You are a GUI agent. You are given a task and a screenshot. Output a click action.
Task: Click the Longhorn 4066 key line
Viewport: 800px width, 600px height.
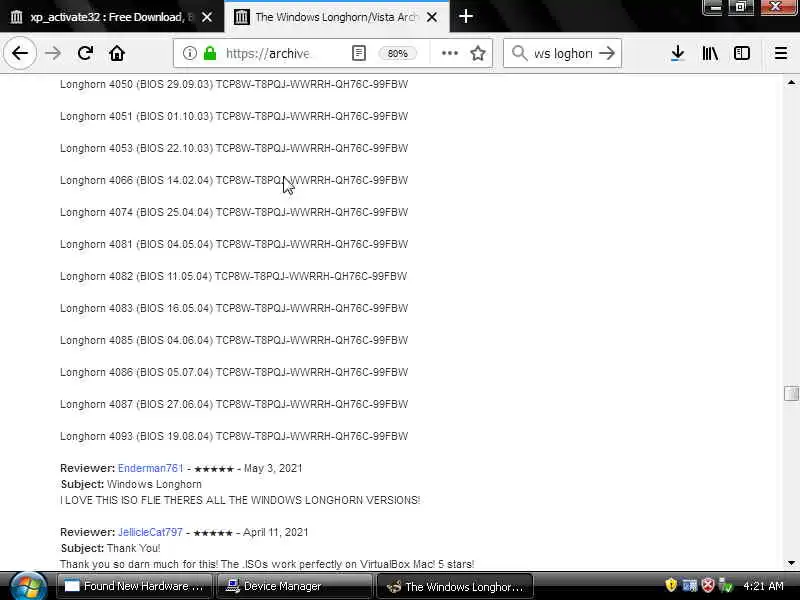tap(234, 180)
